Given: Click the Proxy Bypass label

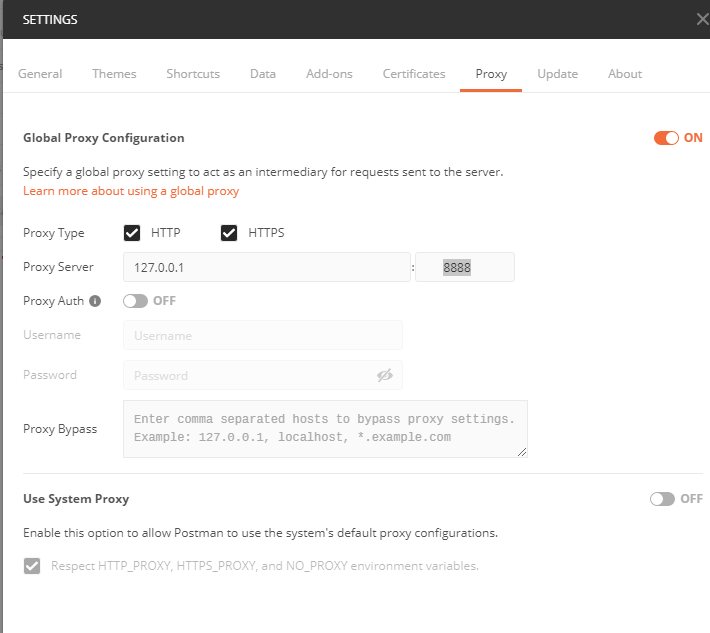Looking at the screenshot, I should pos(60,429).
